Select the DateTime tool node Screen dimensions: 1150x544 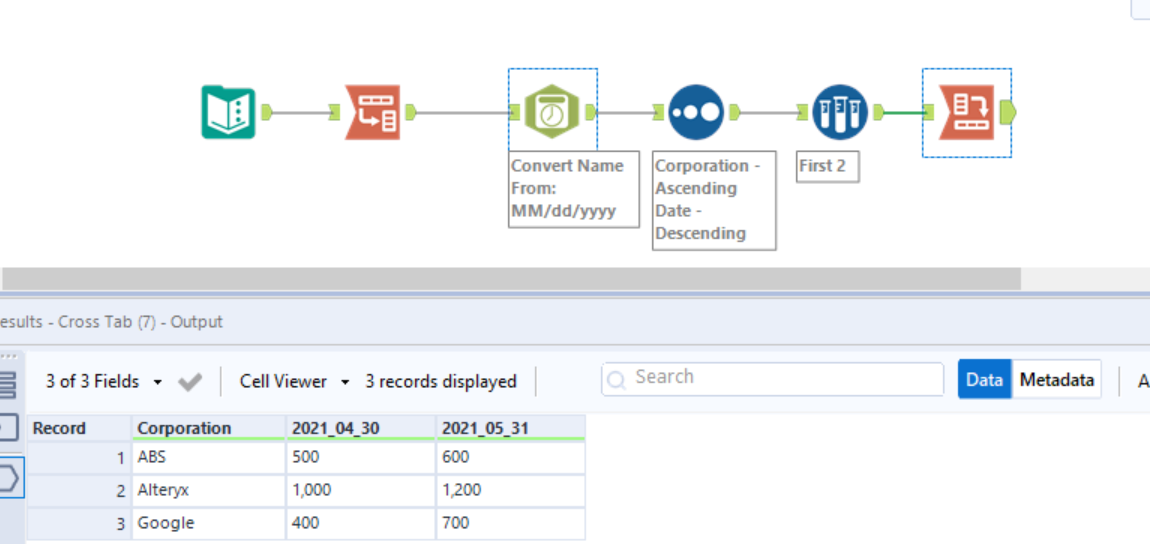tap(552, 112)
